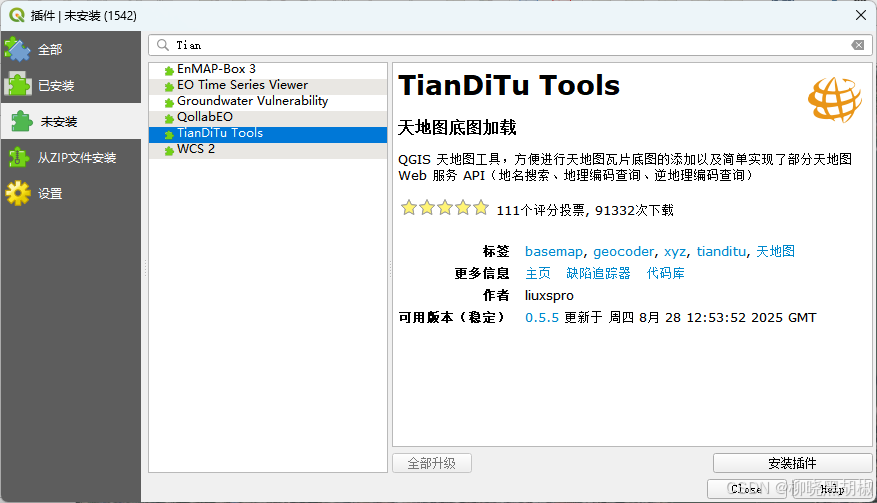The image size is (877, 503).
Task: Close the plugin manager window
Action: pyautogui.click(x=861, y=15)
